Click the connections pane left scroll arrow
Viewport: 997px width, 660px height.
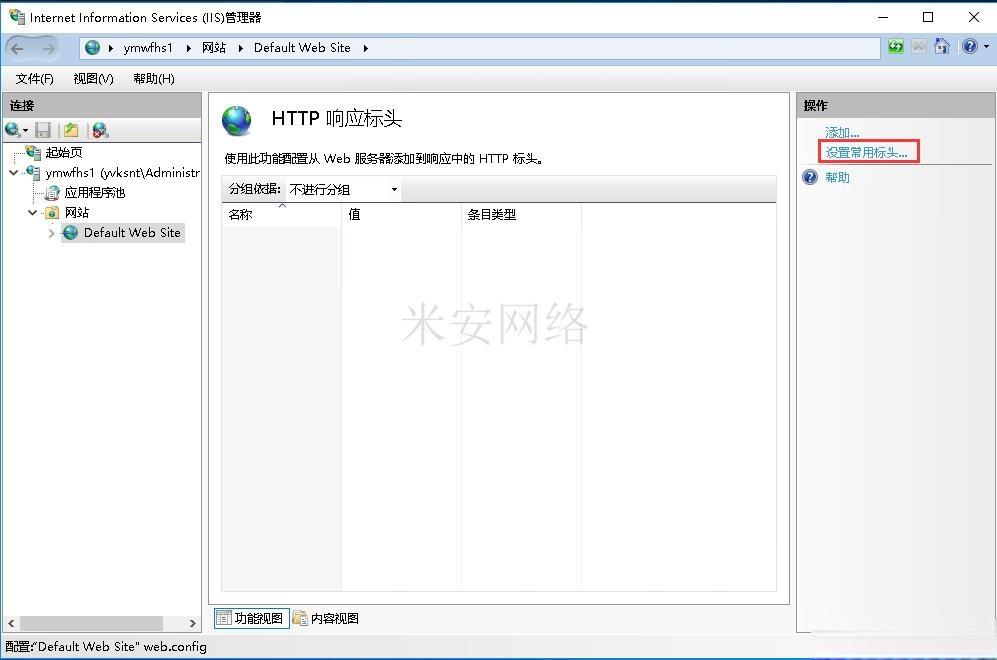pyautogui.click(x=11, y=623)
